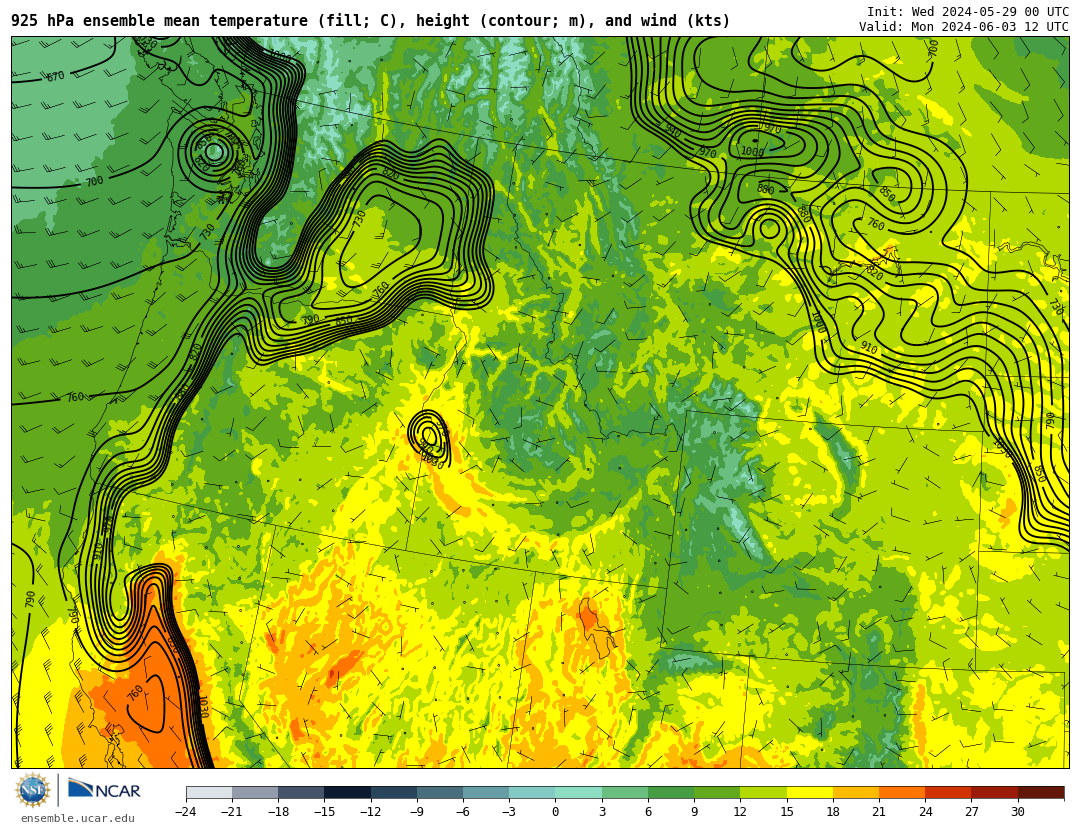
Task: Click the '1030' contour label near the orange region
Action: point(202,707)
